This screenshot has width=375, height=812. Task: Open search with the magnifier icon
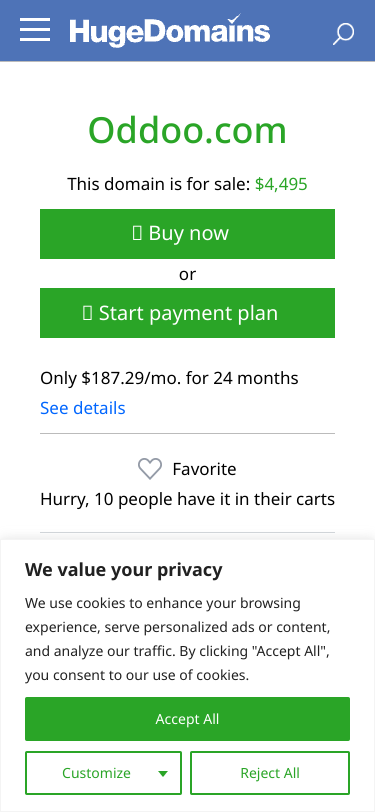[x=343, y=34]
